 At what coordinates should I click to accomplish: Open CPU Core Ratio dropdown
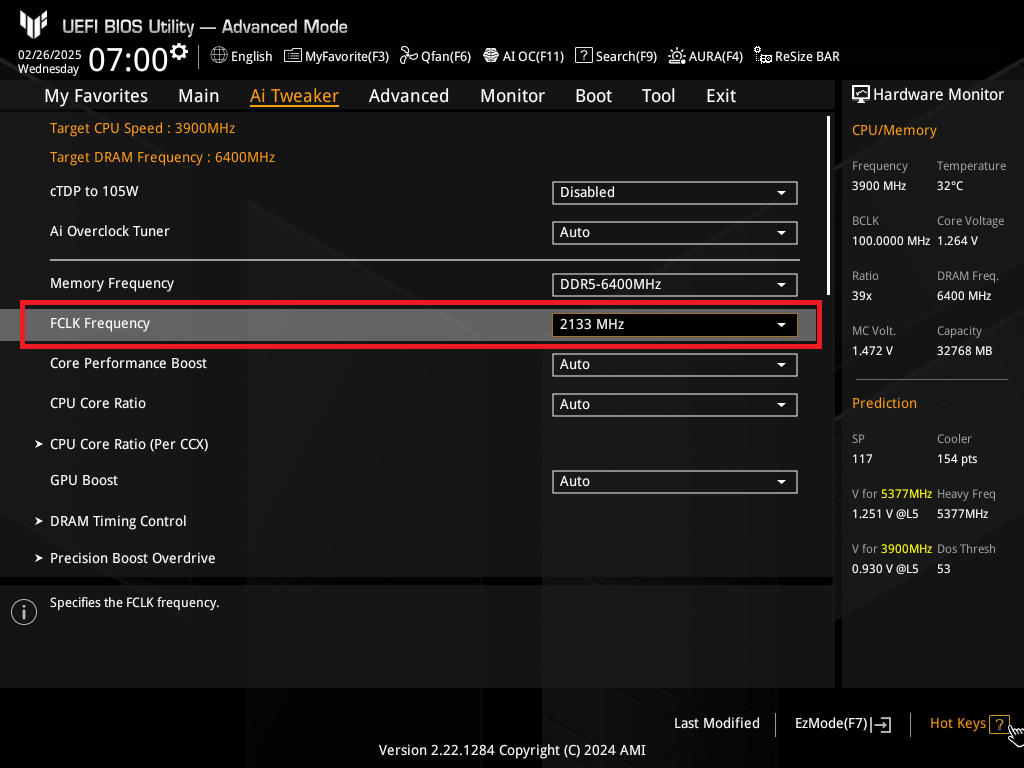(x=675, y=404)
